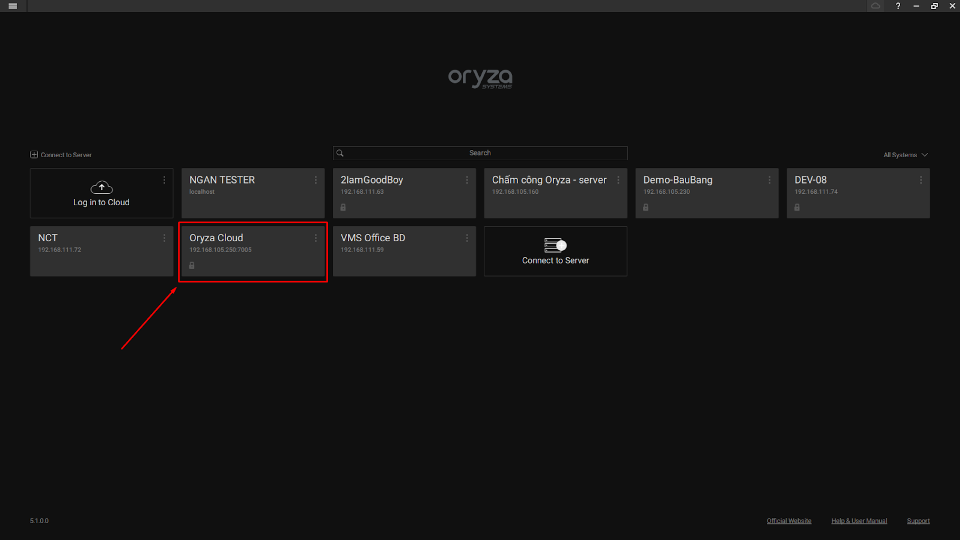Screen dimensions: 960x540
Task: Open options menu for Oryza Cloud
Action: pos(315,238)
